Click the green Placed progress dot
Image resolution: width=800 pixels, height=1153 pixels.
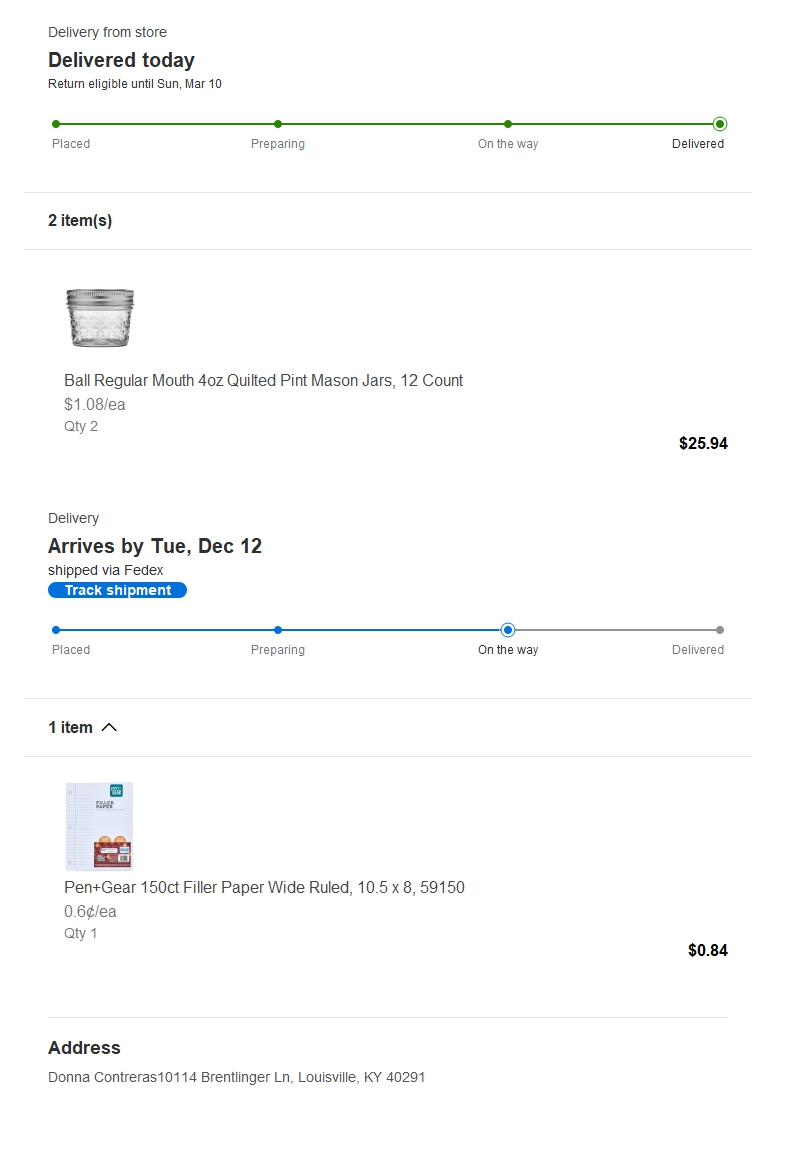pyautogui.click(x=56, y=124)
